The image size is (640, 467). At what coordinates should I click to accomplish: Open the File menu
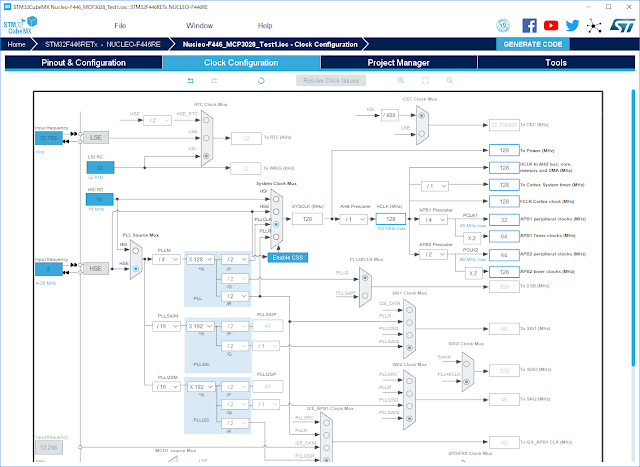point(120,26)
